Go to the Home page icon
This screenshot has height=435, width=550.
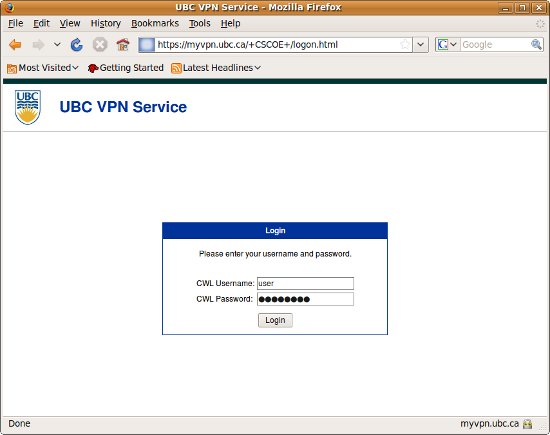coord(123,45)
